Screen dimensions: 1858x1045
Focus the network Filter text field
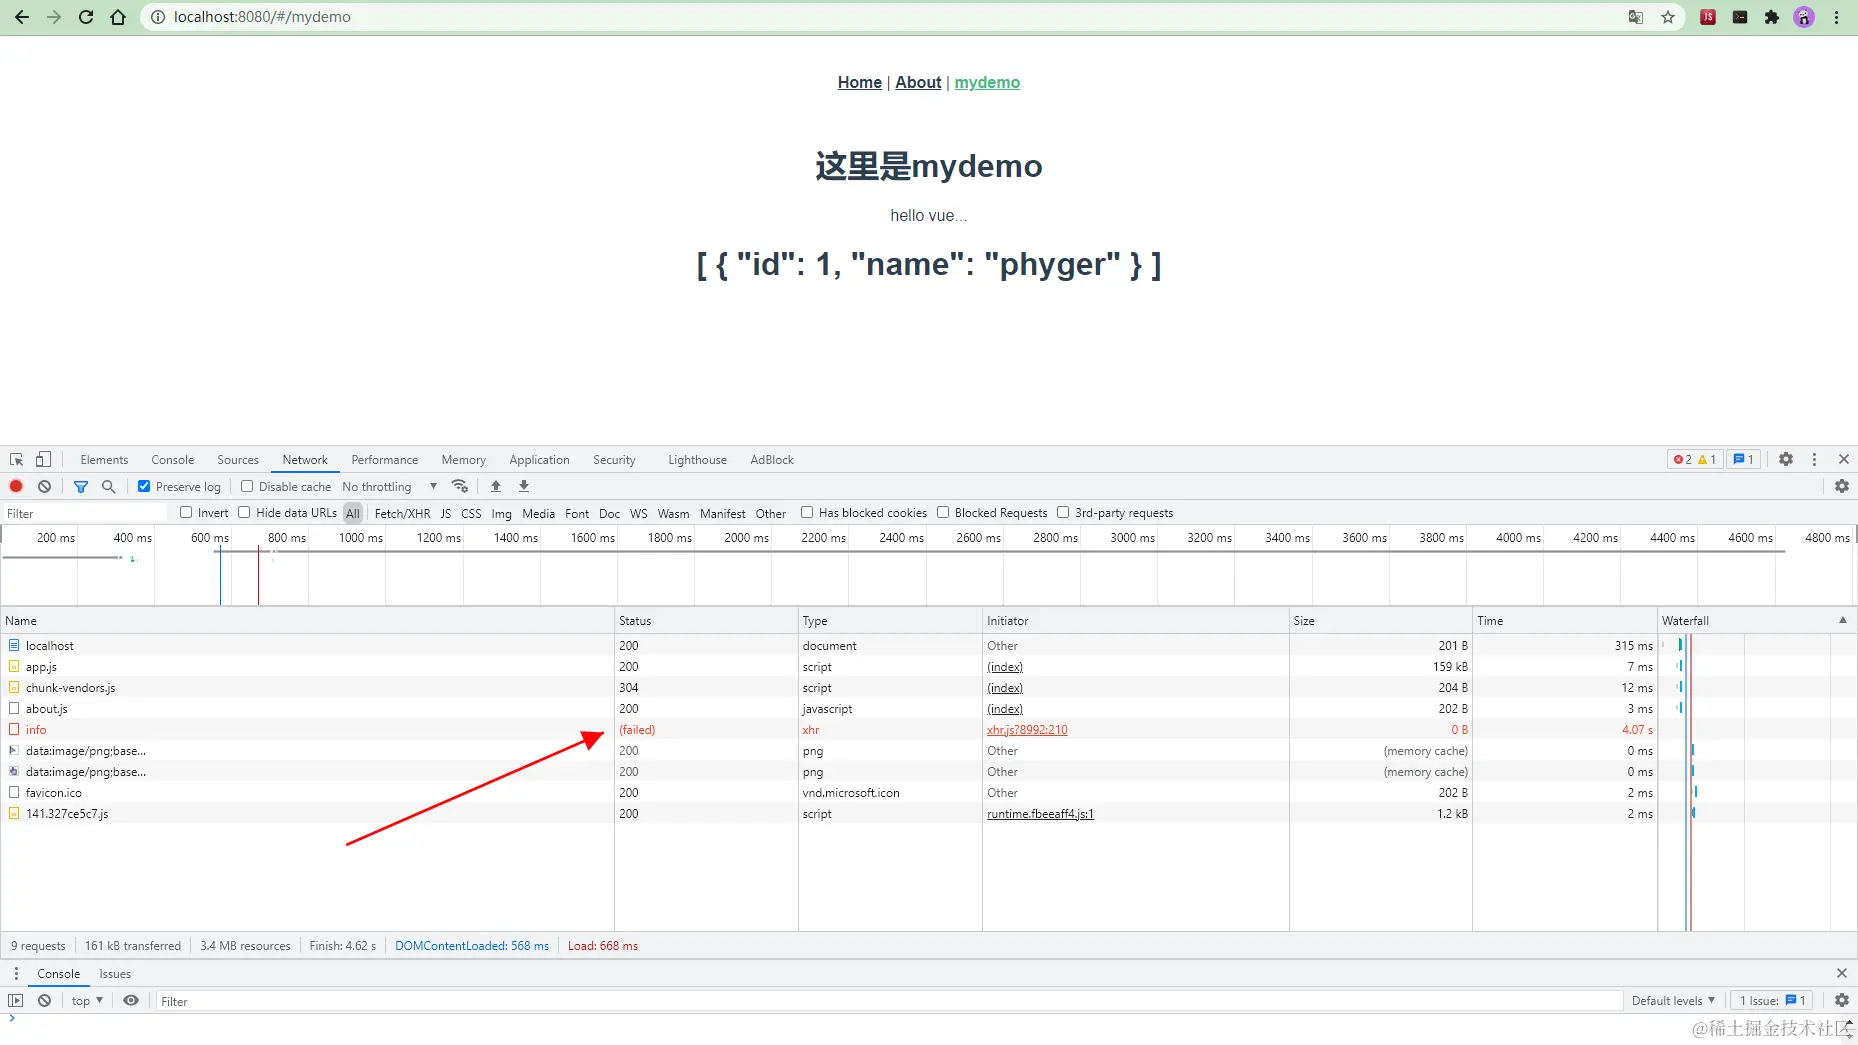point(85,513)
